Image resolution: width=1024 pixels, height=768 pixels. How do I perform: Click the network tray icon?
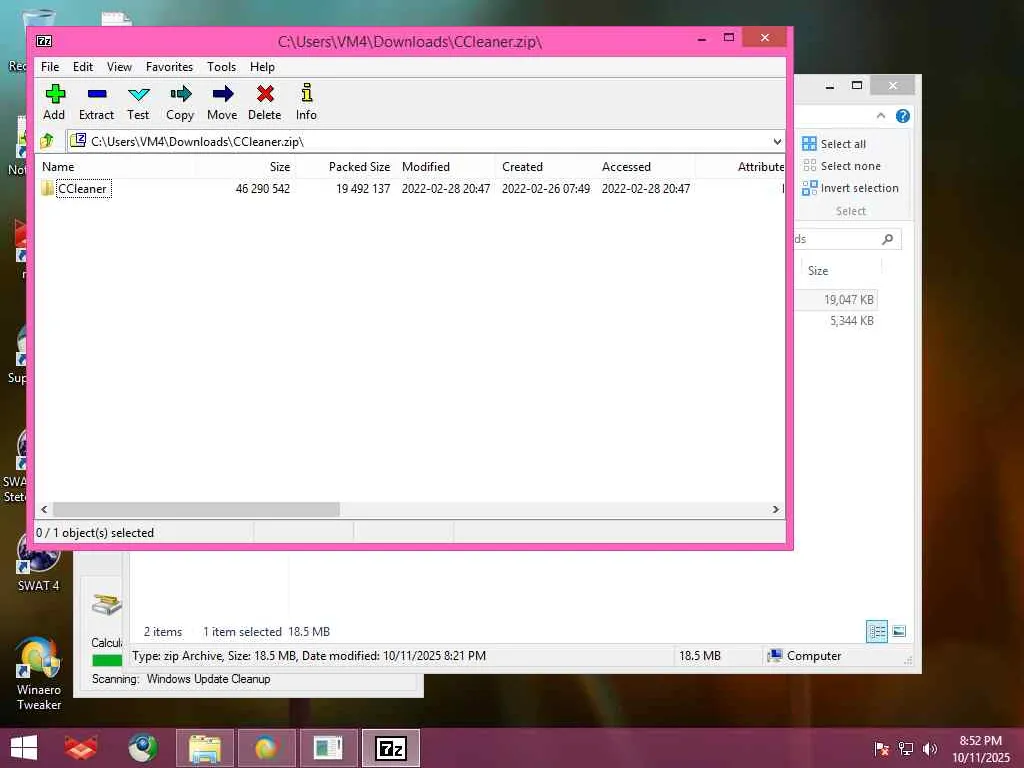906,748
